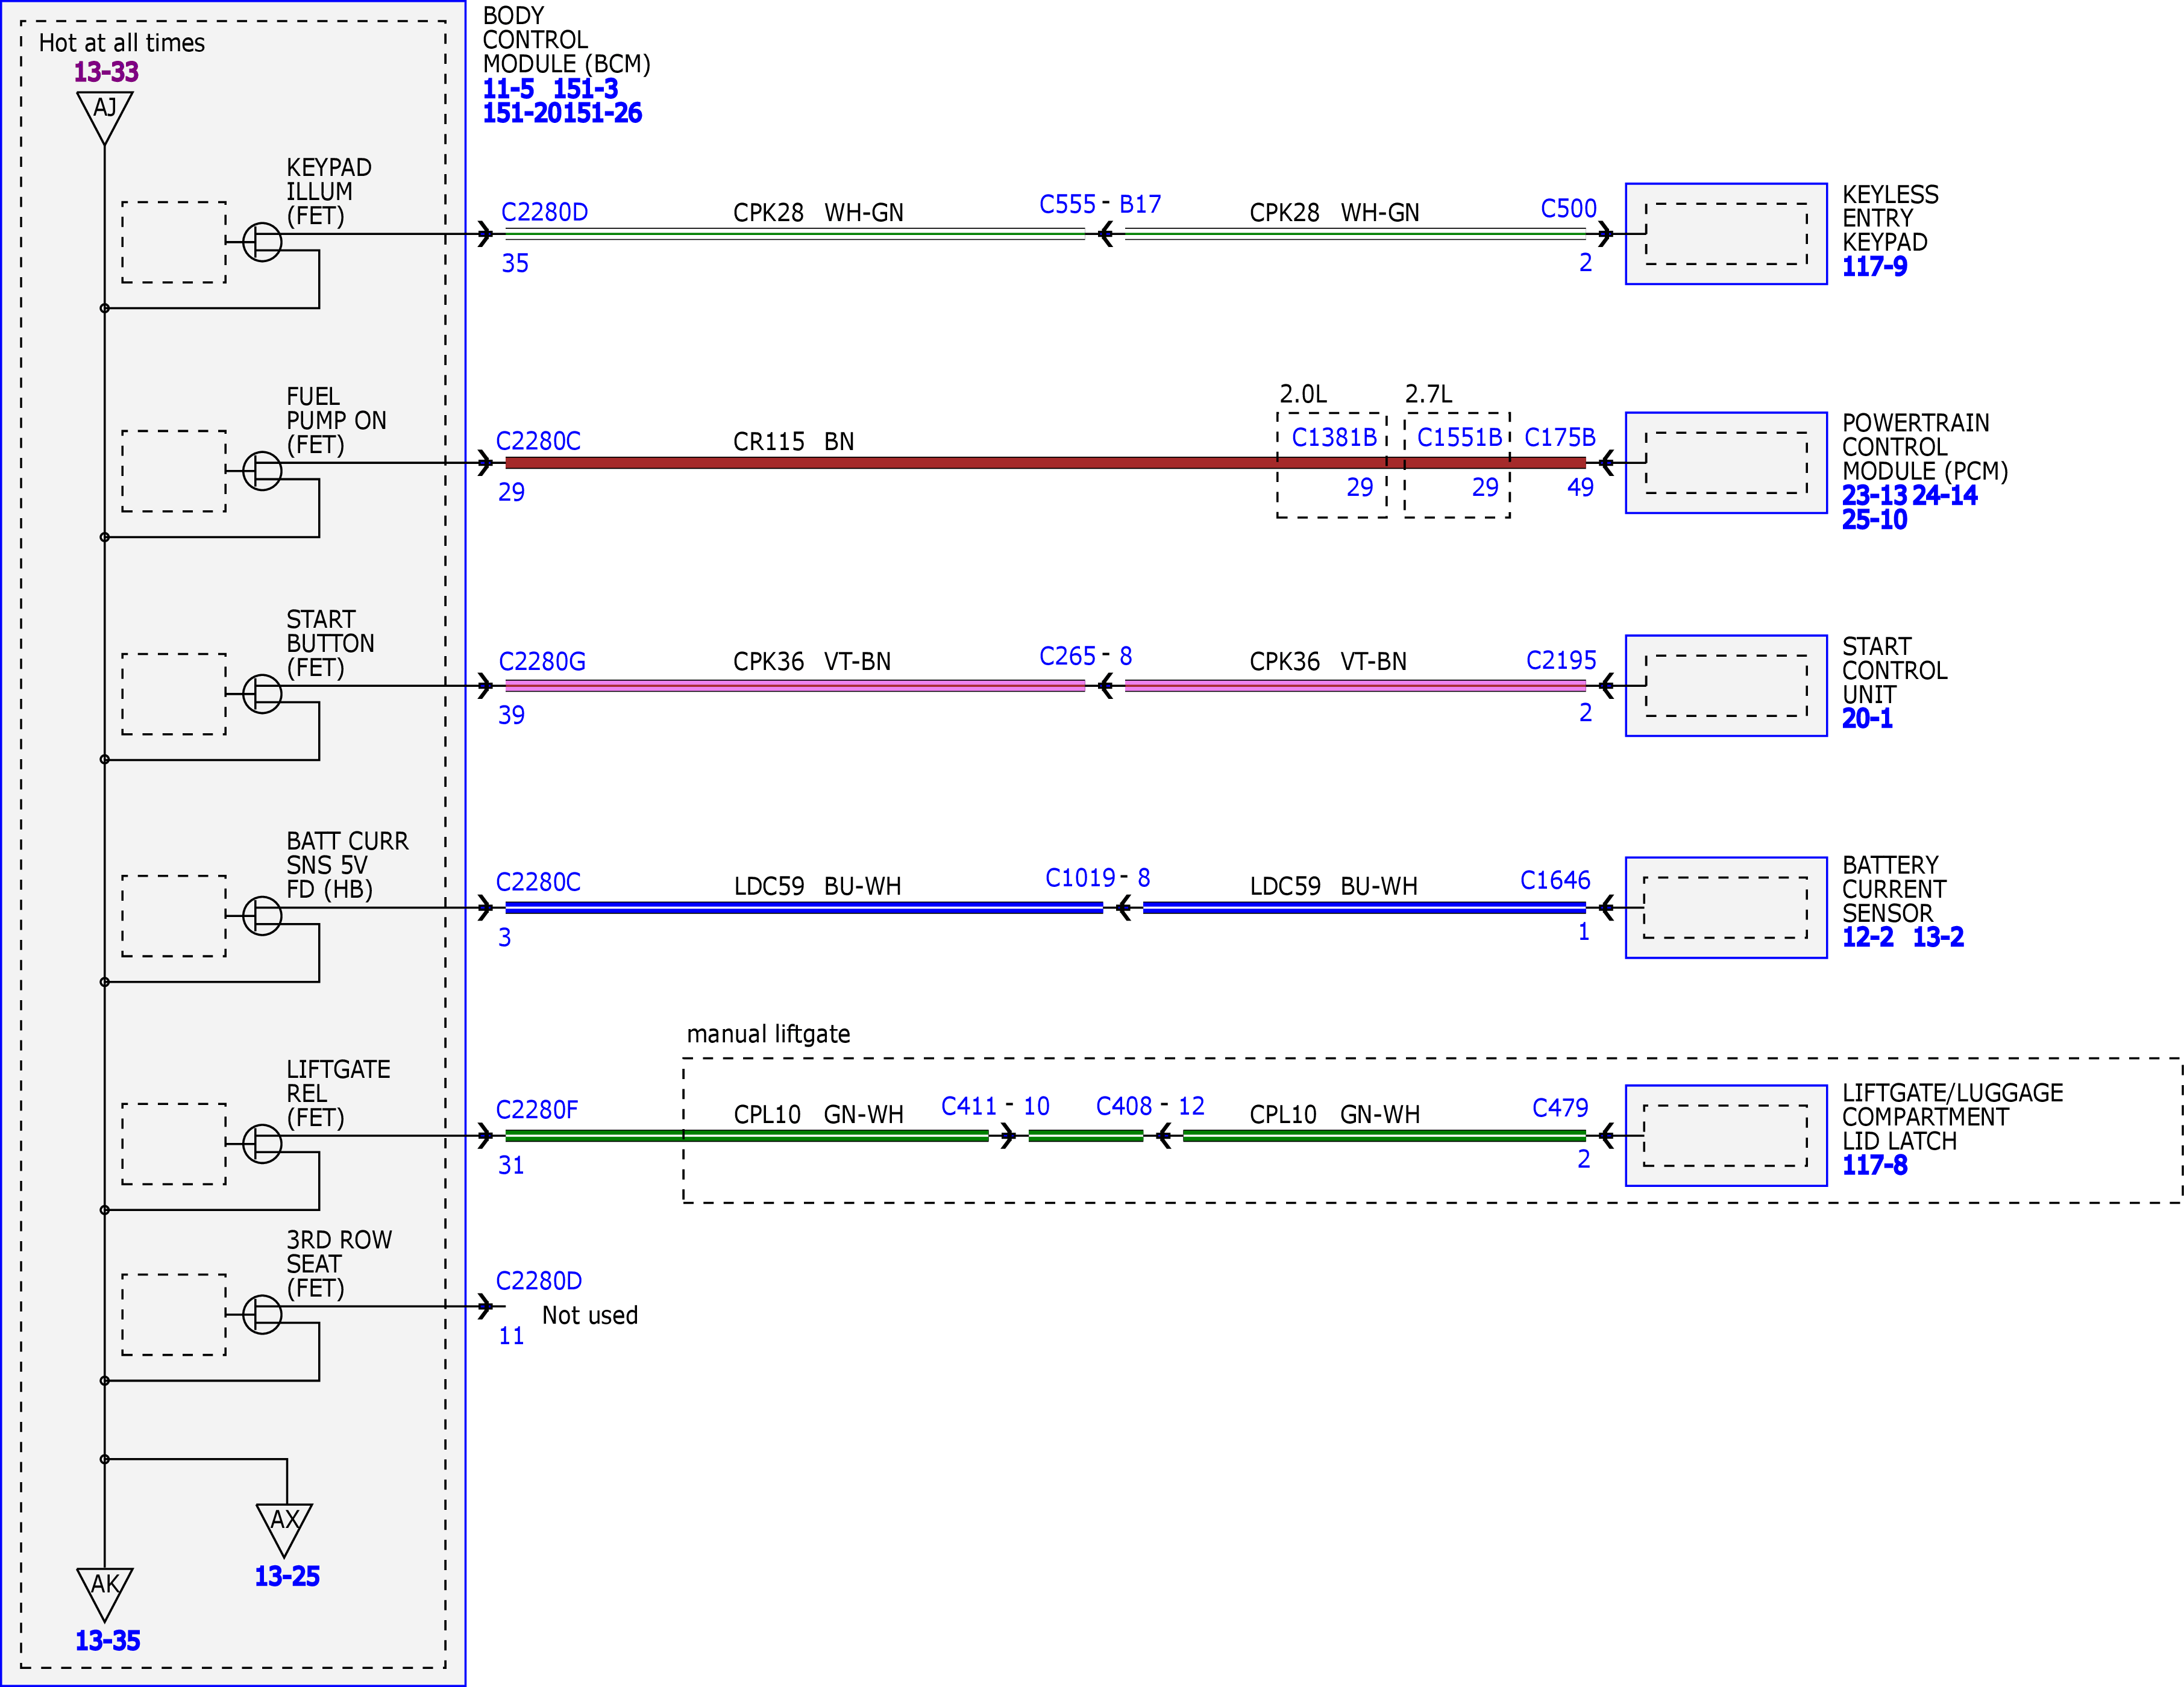Click connector C1646 label

click(x=1555, y=881)
